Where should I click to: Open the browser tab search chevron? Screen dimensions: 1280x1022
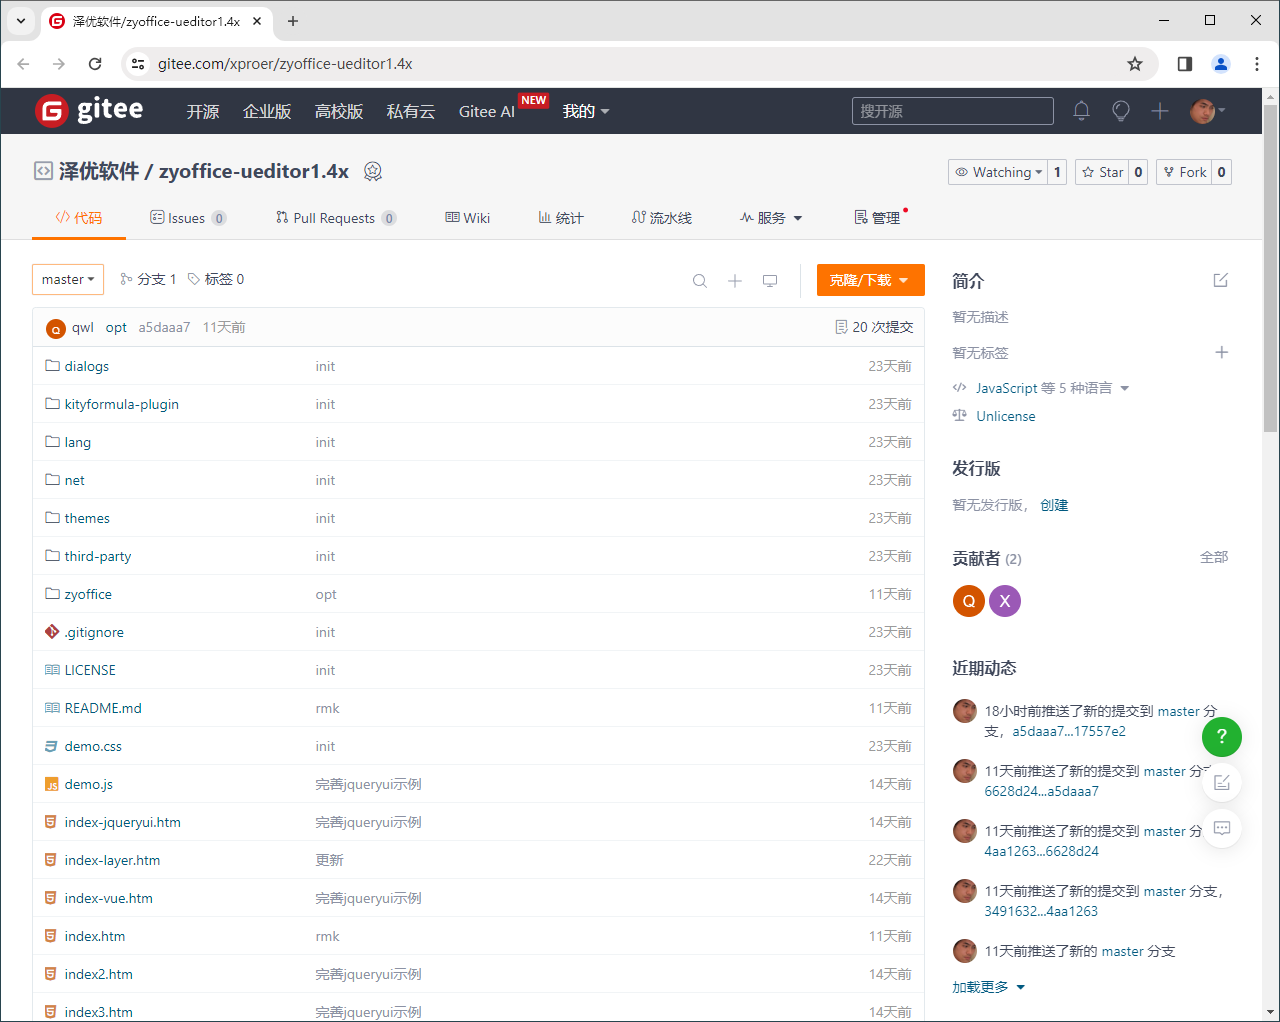click(x=21, y=21)
